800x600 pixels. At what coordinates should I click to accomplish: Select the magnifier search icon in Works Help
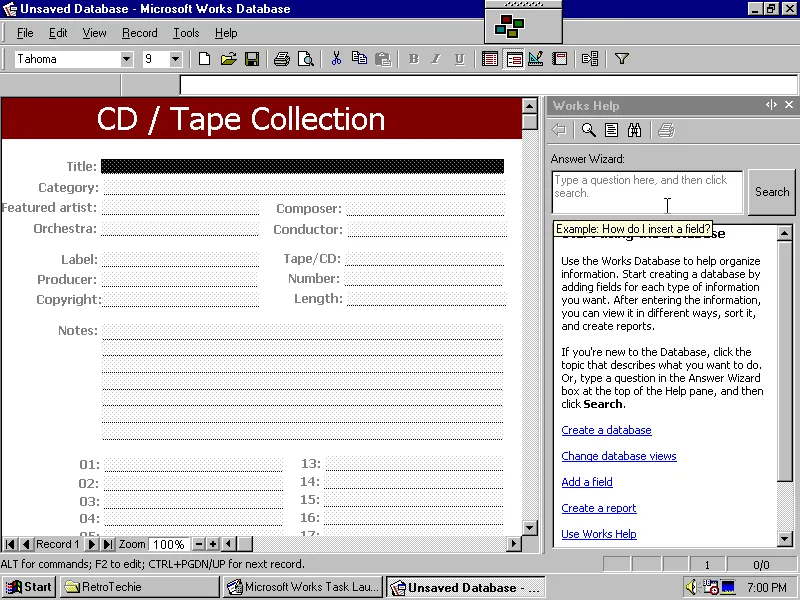[590, 129]
